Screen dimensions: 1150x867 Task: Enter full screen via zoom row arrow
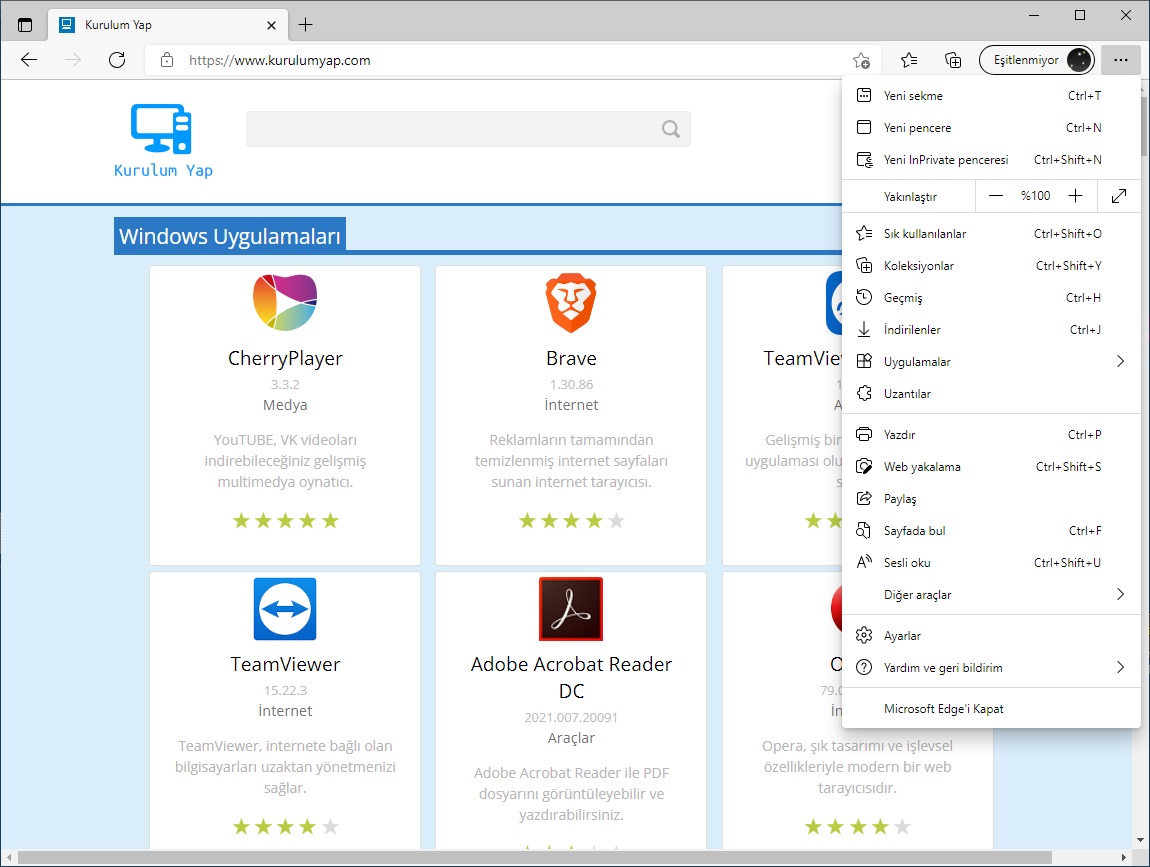1119,196
